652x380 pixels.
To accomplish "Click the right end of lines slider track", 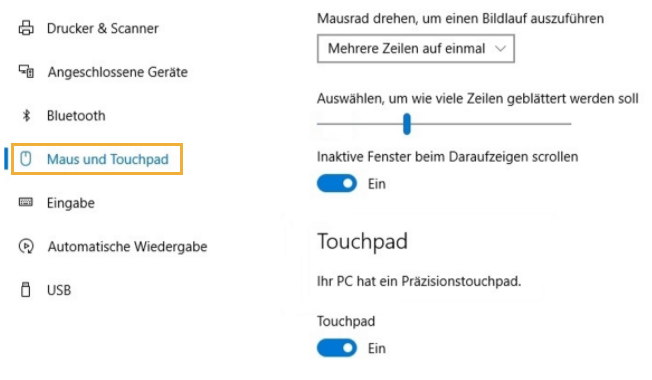I will [568, 123].
